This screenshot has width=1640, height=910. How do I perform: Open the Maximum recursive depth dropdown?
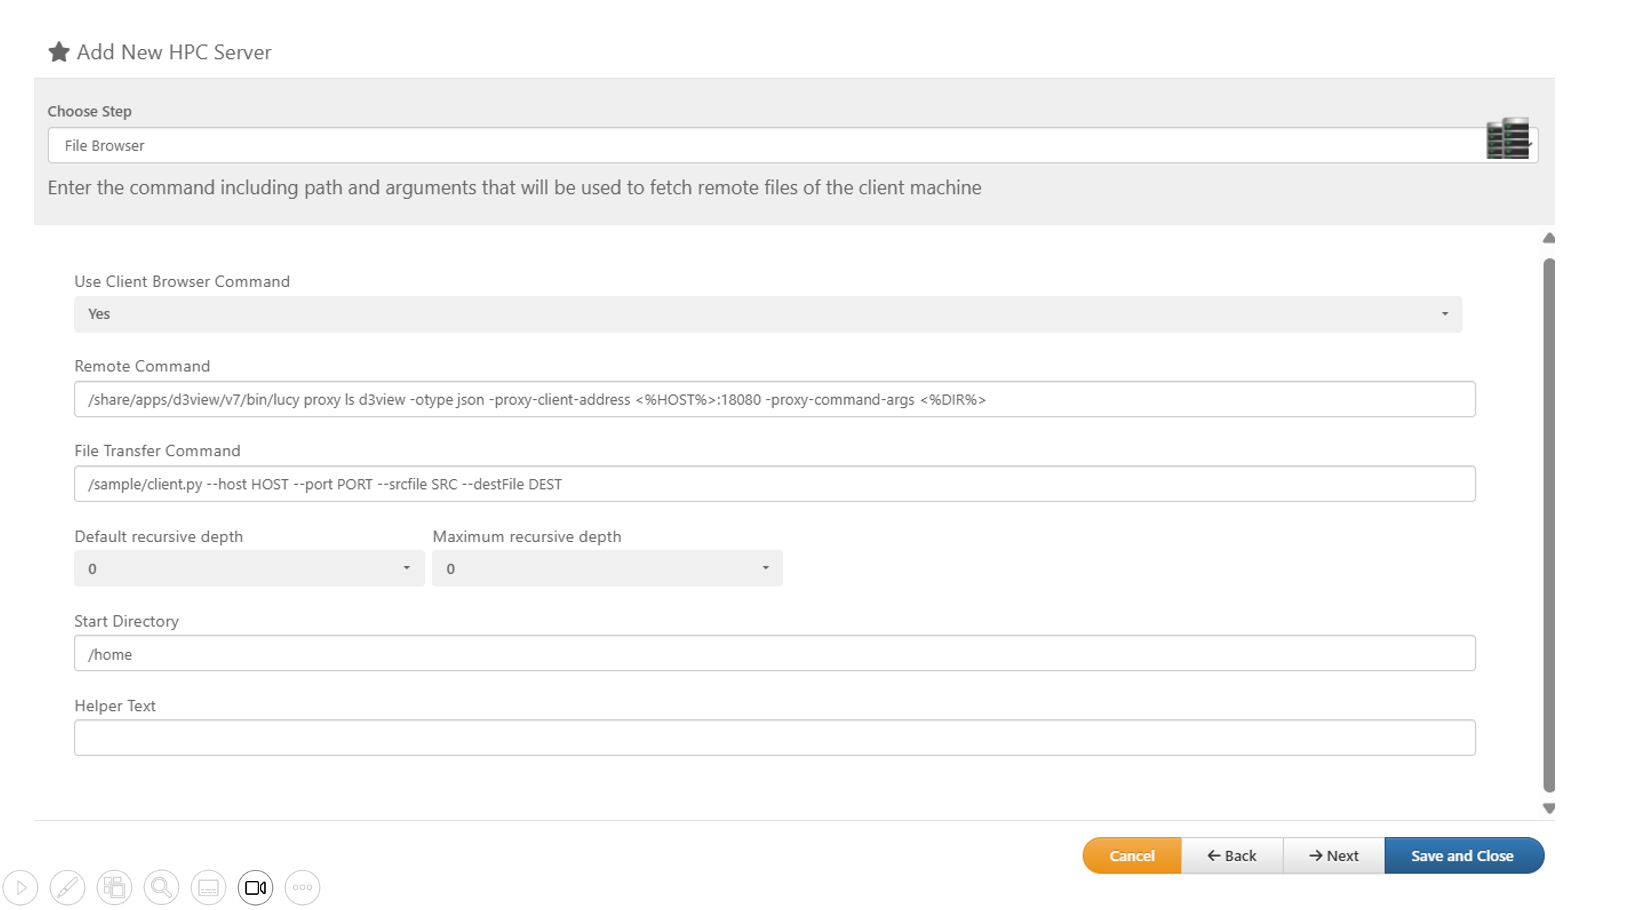[x=607, y=568]
